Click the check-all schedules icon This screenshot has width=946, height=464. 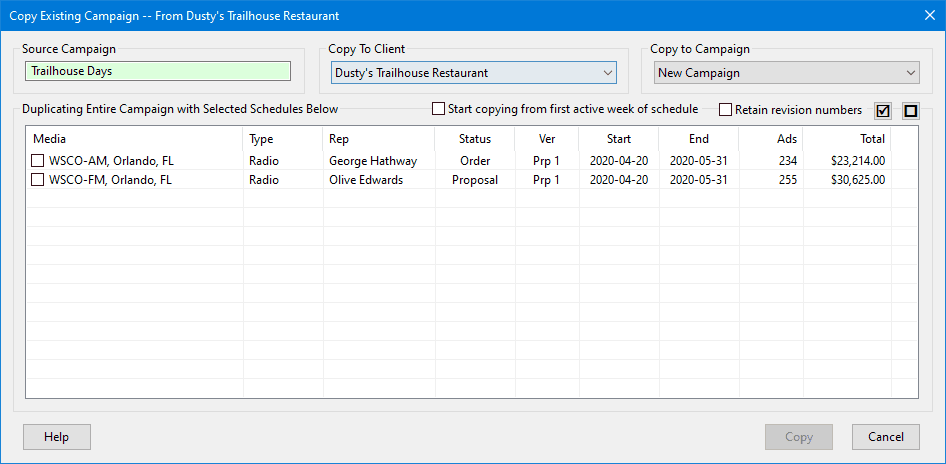click(x=882, y=110)
